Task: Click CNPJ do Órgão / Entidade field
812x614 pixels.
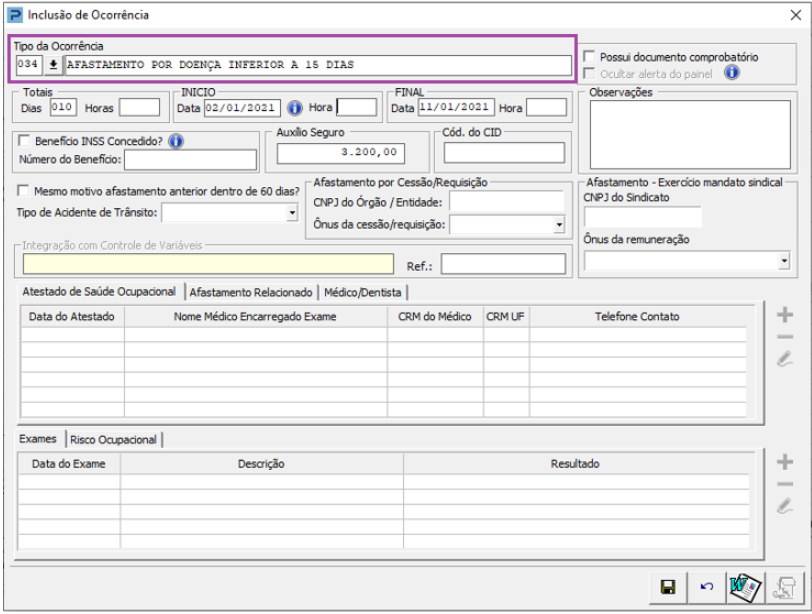Action: tap(506, 202)
